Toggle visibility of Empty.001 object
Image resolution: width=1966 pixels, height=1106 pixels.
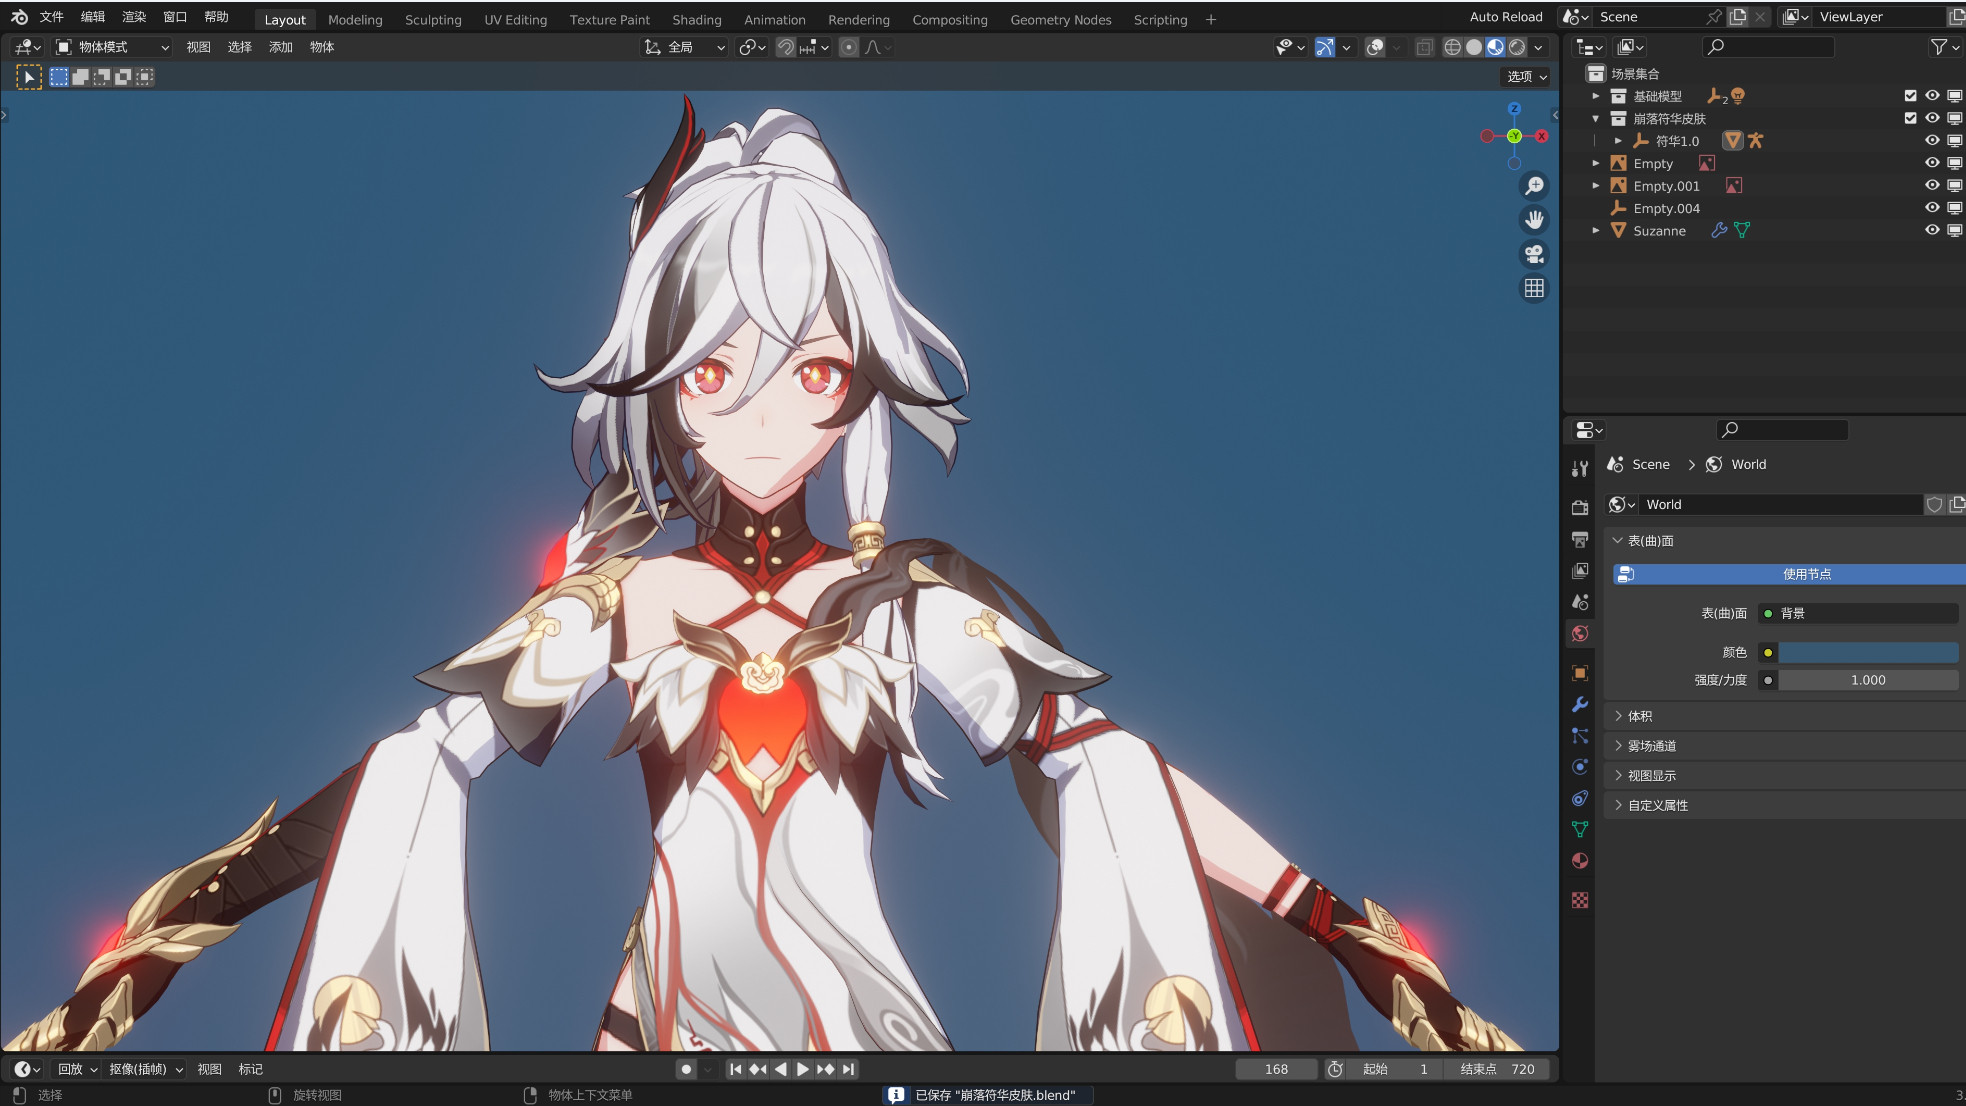tap(1932, 186)
